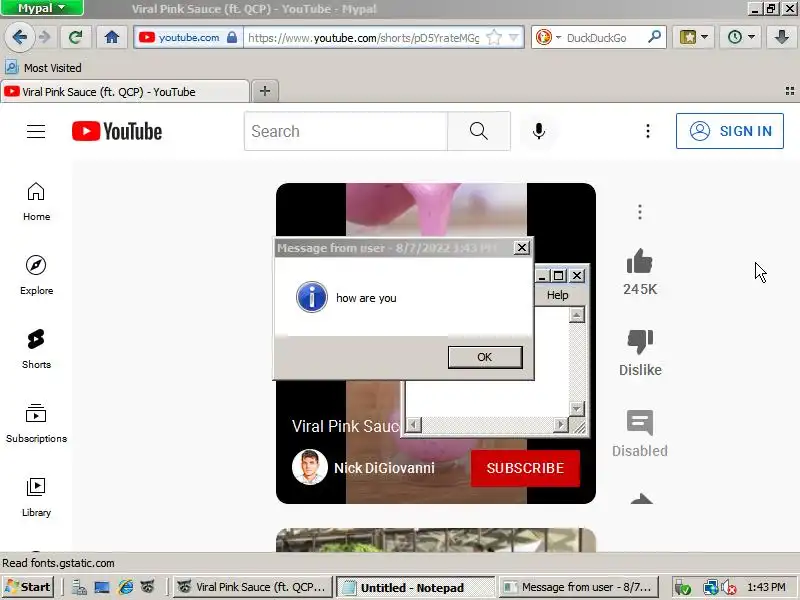Screen dimensions: 800x600
Task: Maximize the Notepad window
Action: pos(559,276)
